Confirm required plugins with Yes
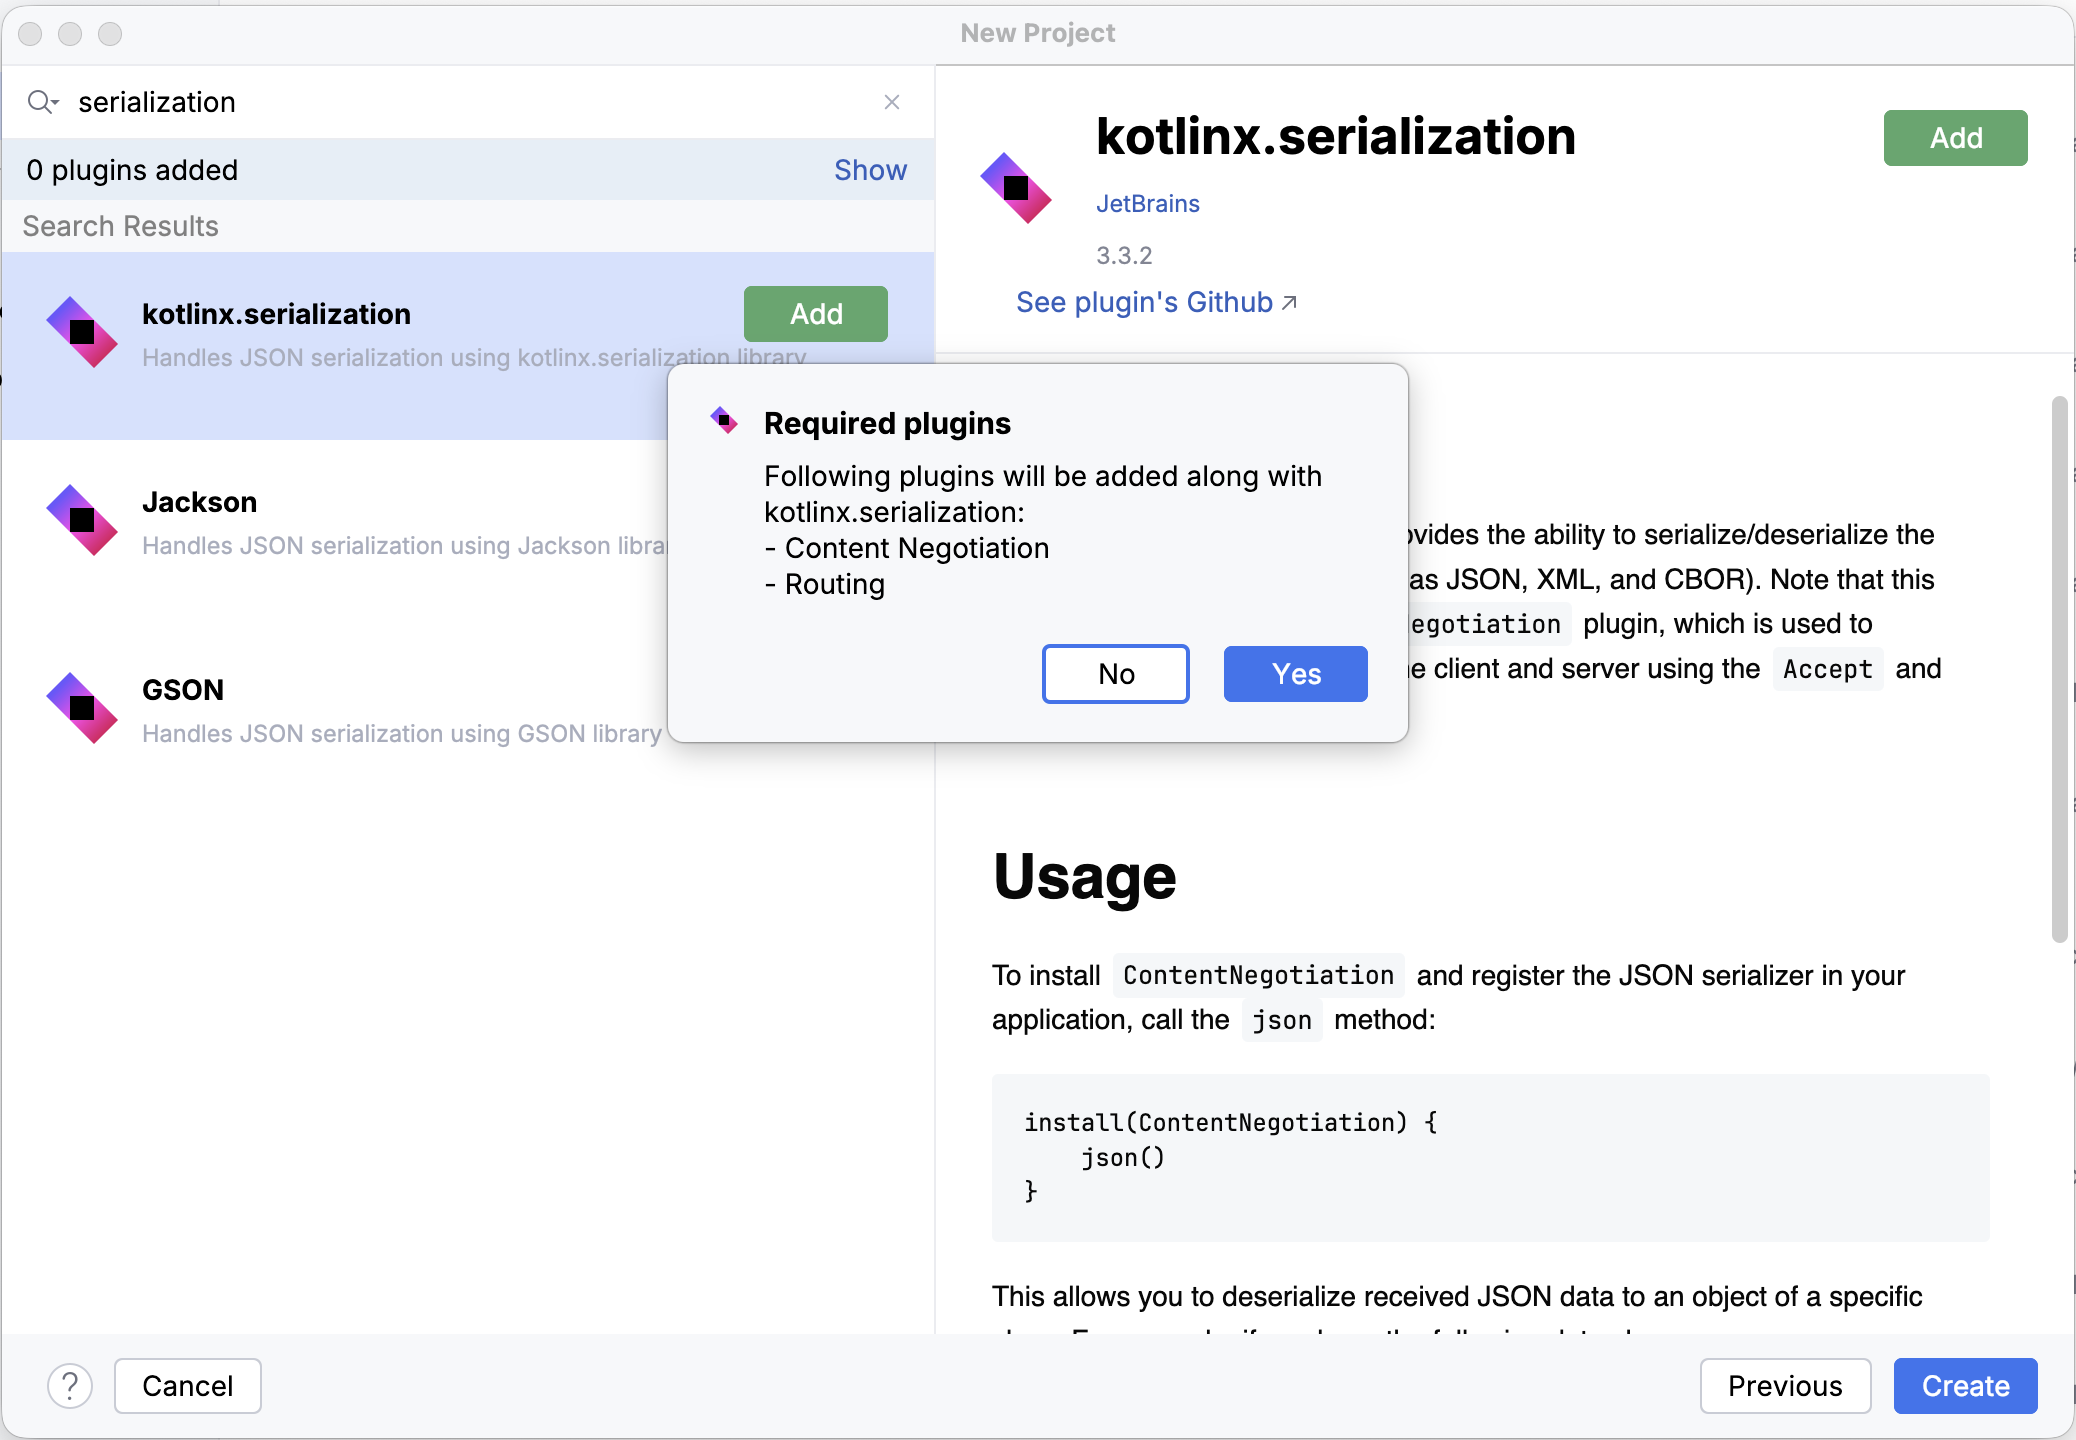This screenshot has height=1440, width=2076. (1296, 674)
